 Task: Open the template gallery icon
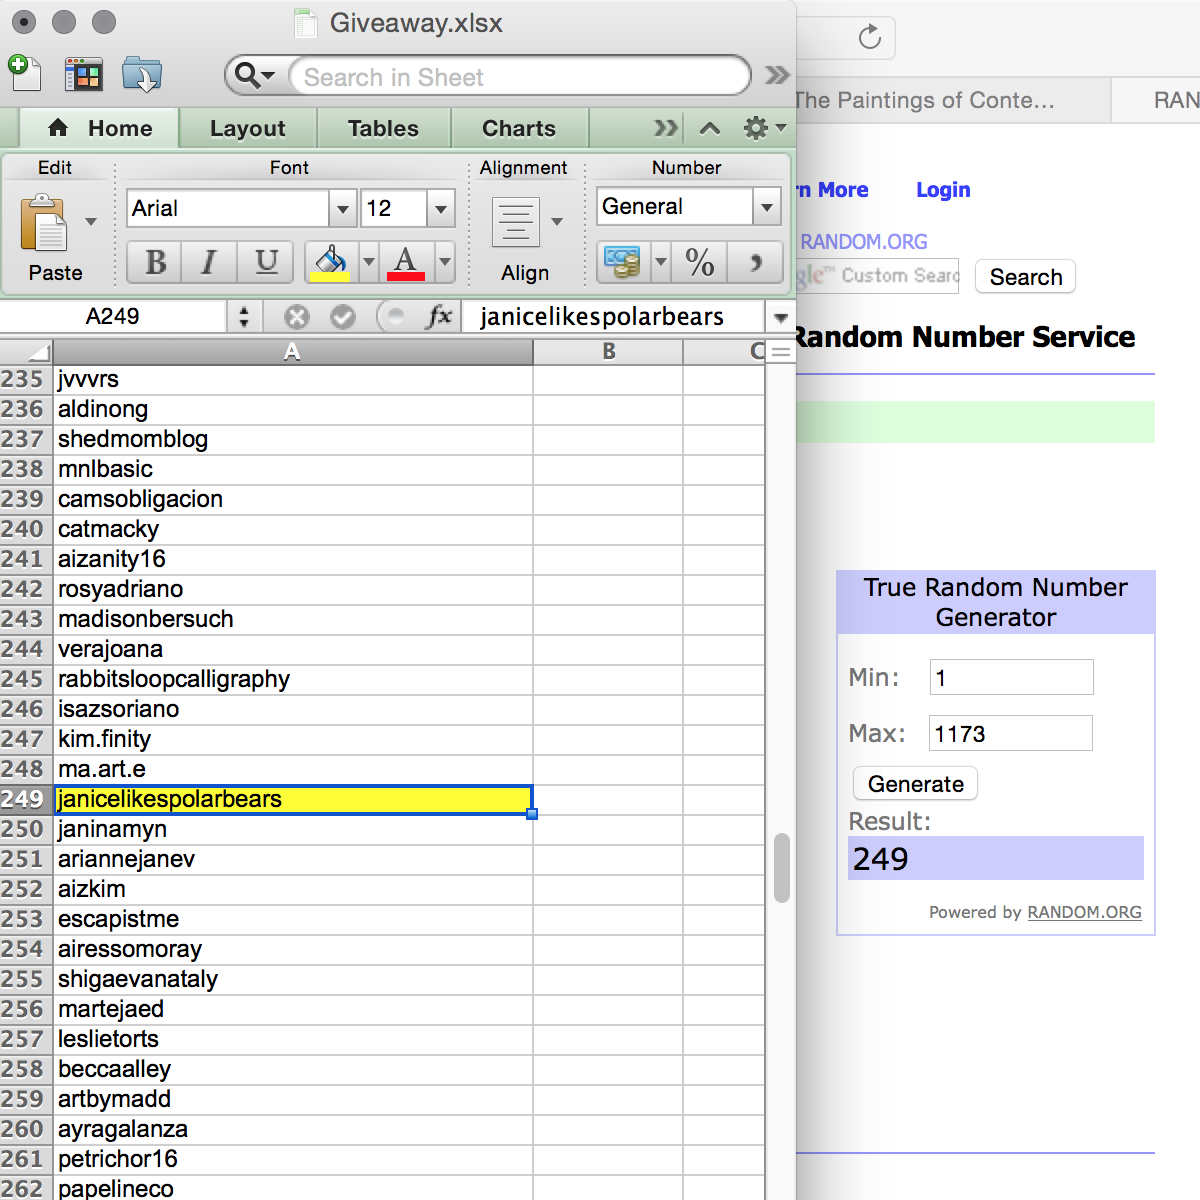pyautogui.click(x=84, y=75)
